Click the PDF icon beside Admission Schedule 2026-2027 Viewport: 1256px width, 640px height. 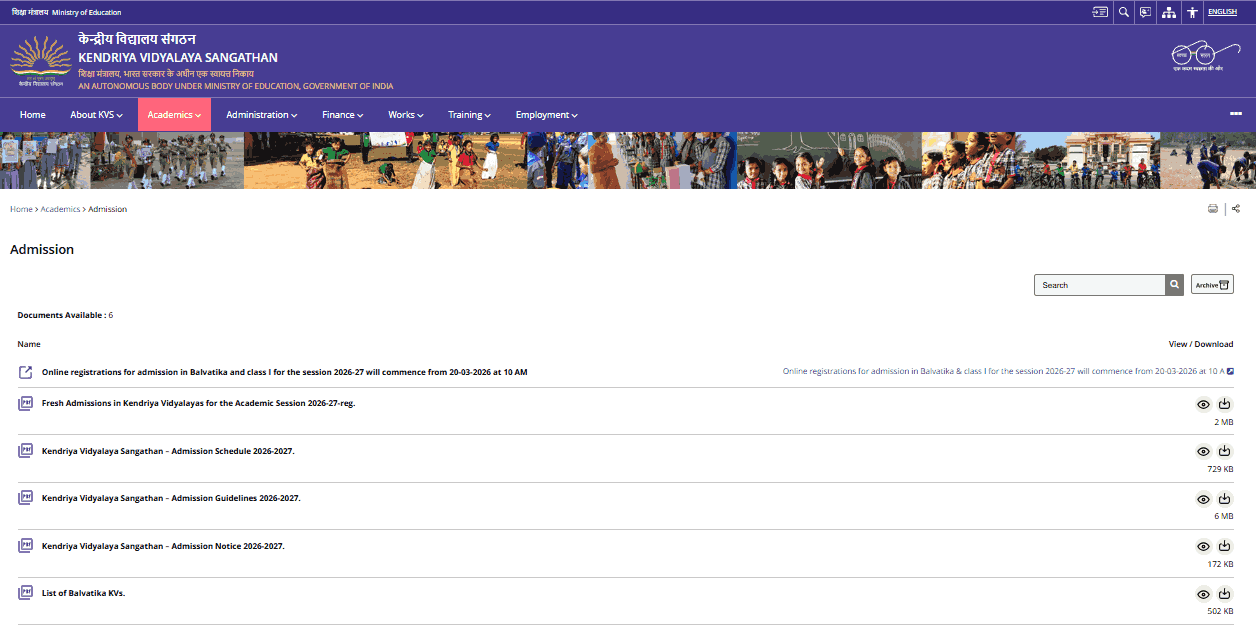(24, 450)
